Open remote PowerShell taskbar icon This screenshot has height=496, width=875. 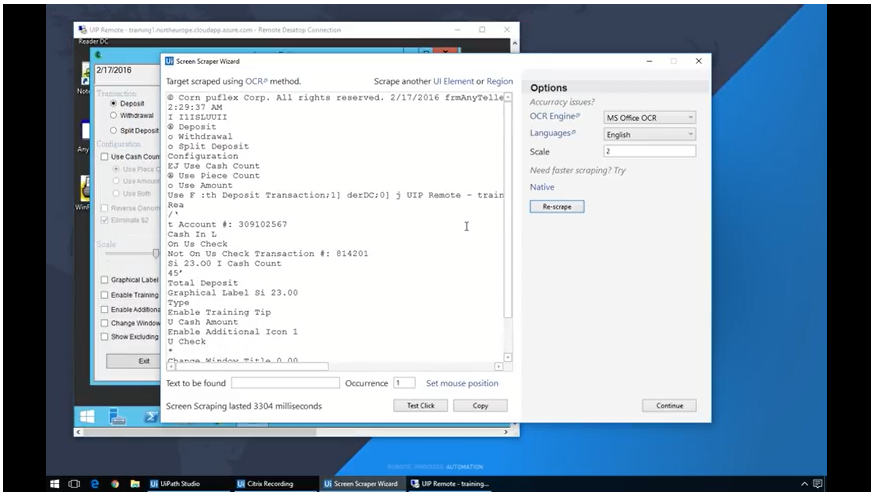(151, 416)
